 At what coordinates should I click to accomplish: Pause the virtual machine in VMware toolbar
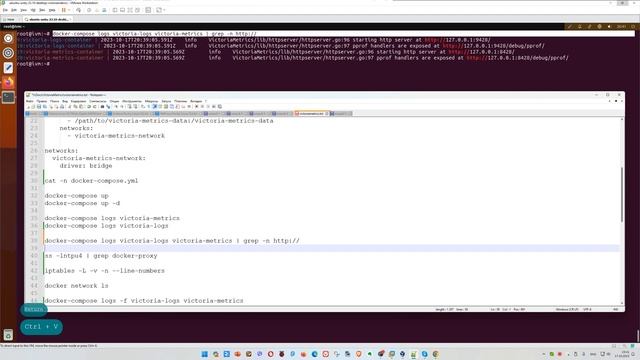pyautogui.click(x=63, y=10)
